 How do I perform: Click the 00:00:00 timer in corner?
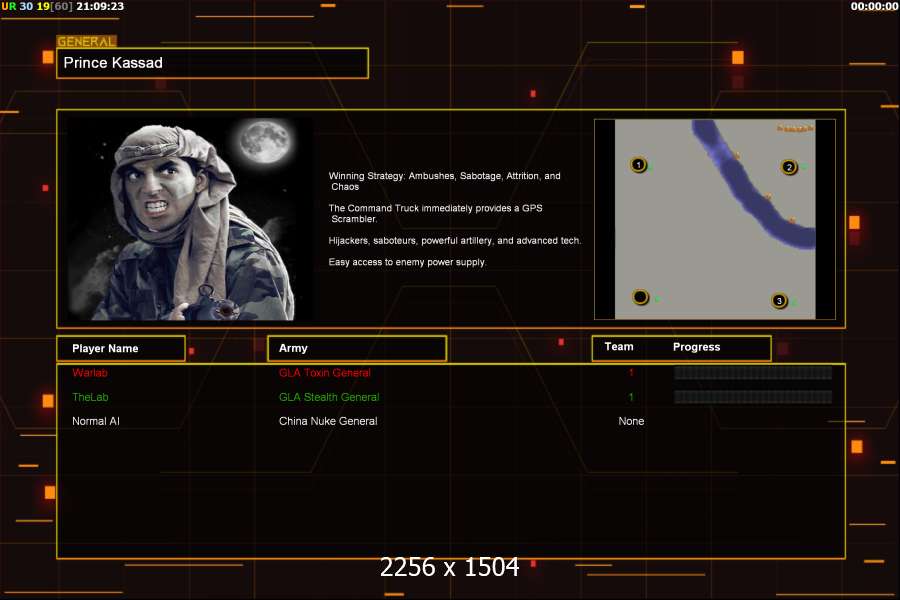[874, 6]
